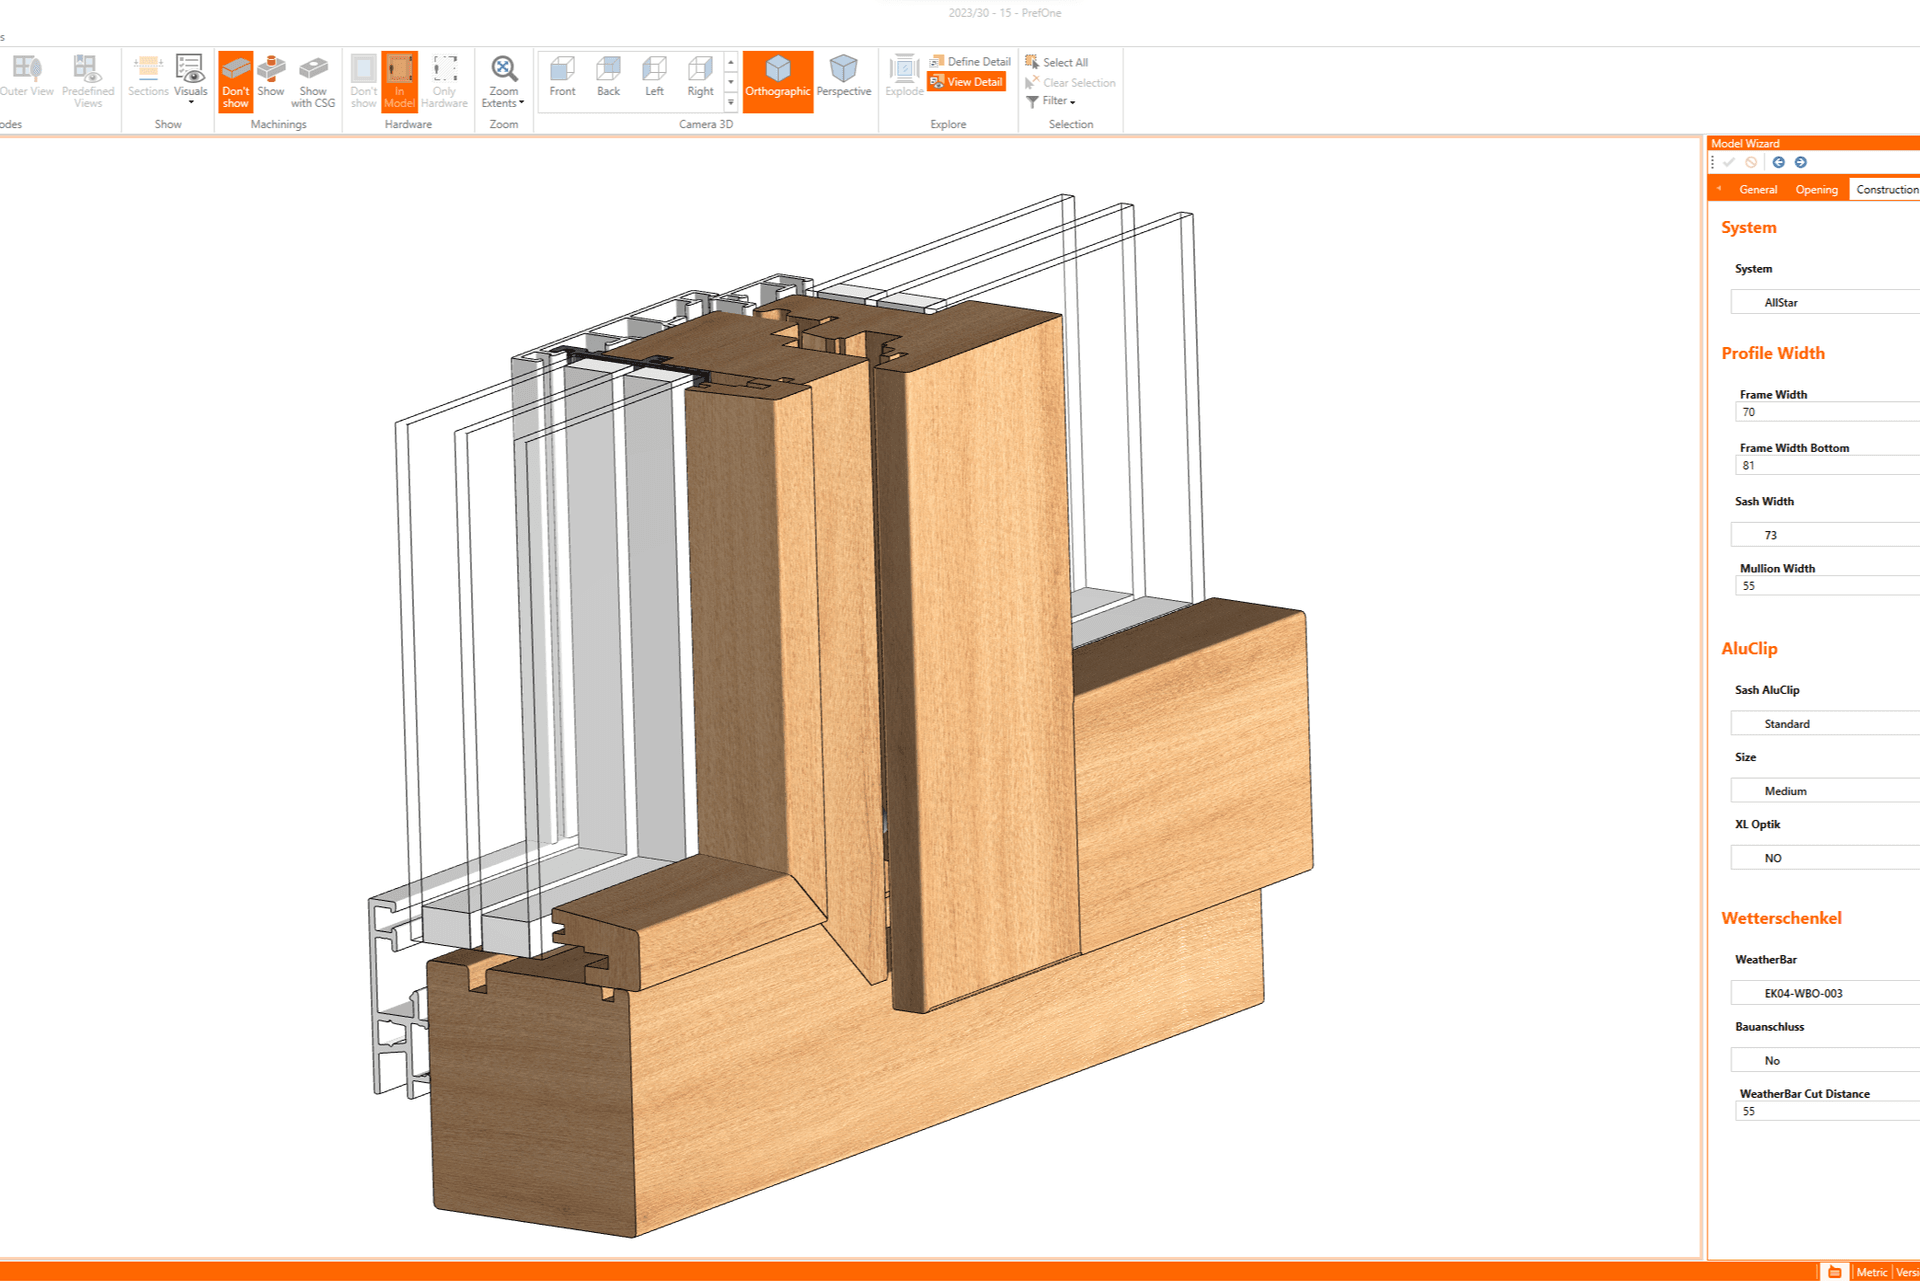Enable Perspective camera mode
Image resolution: width=1920 pixels, height=1282 pixels.
pos(843,77)
